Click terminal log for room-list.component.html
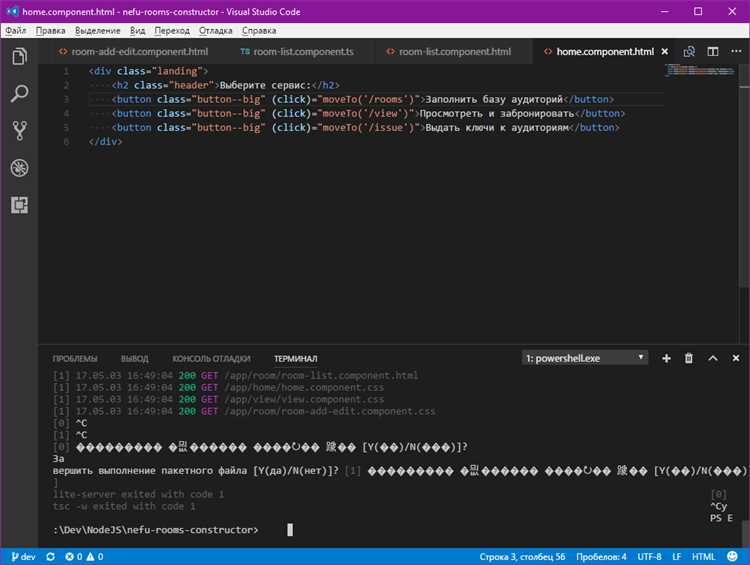 click(x=235, y=376)
